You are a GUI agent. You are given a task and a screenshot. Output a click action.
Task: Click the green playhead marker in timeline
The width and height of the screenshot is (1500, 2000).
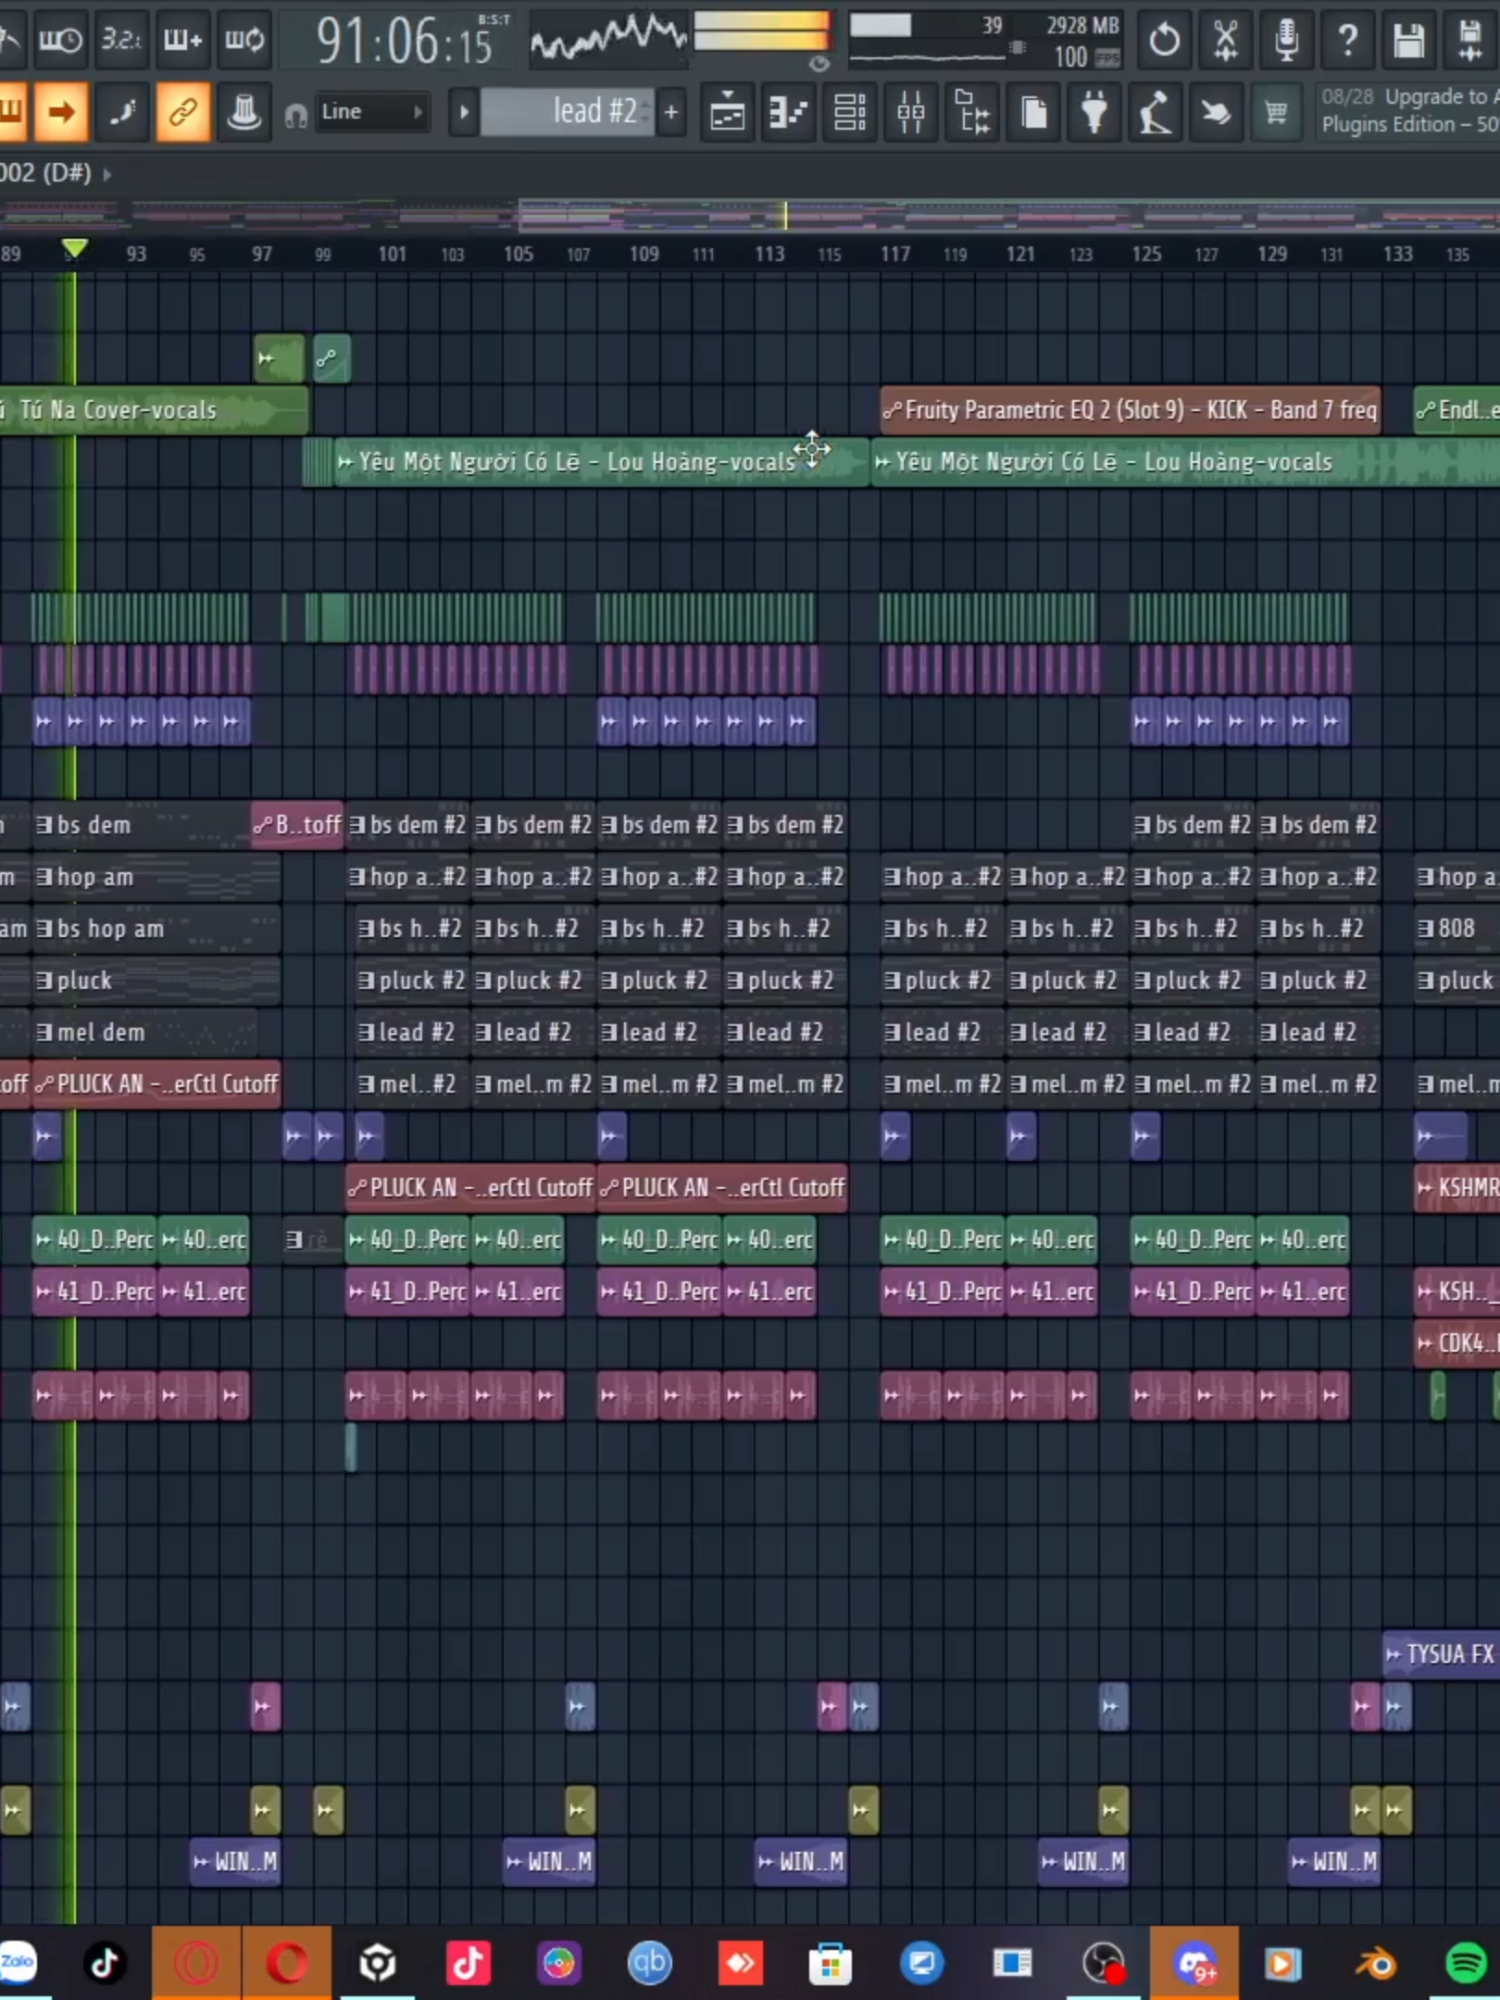[x=73, y=248]
